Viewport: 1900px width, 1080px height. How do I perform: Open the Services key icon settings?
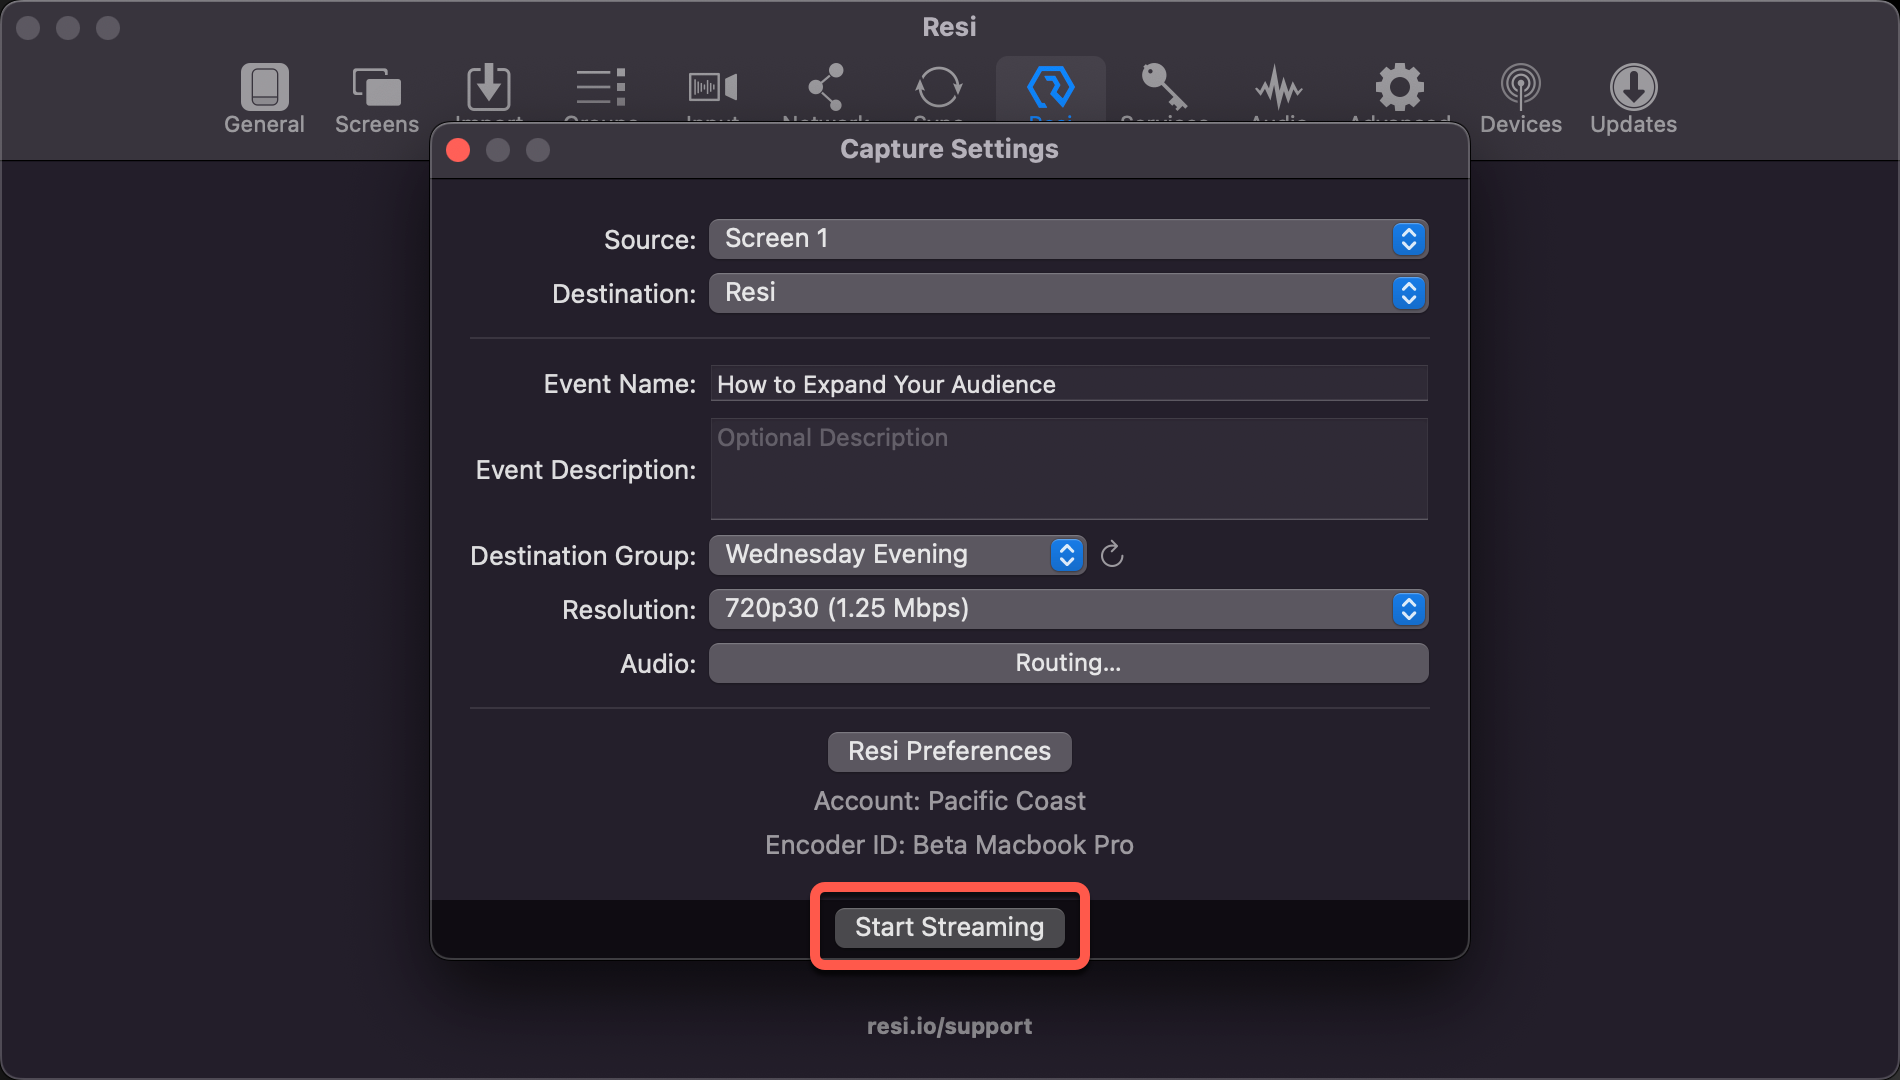(1164, 90)
